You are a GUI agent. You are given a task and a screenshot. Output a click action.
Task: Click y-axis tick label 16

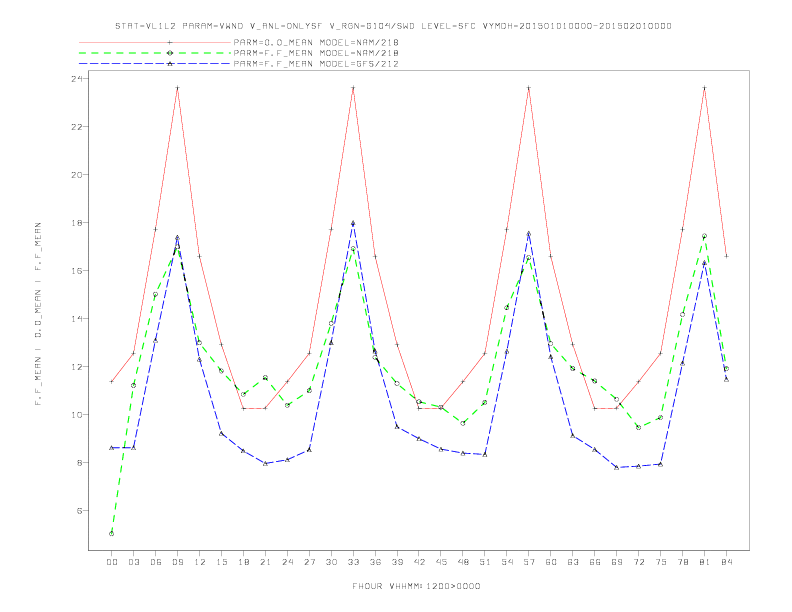76,271
